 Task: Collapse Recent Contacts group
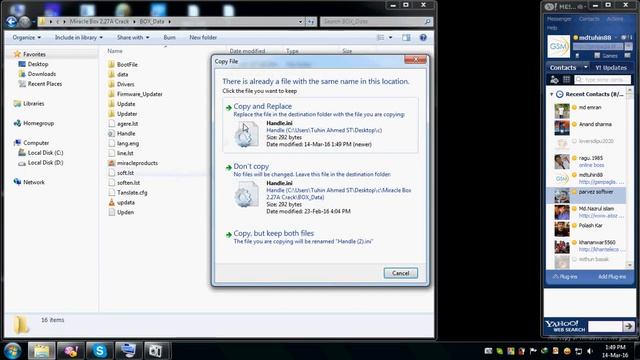click(x=551, y=94)
